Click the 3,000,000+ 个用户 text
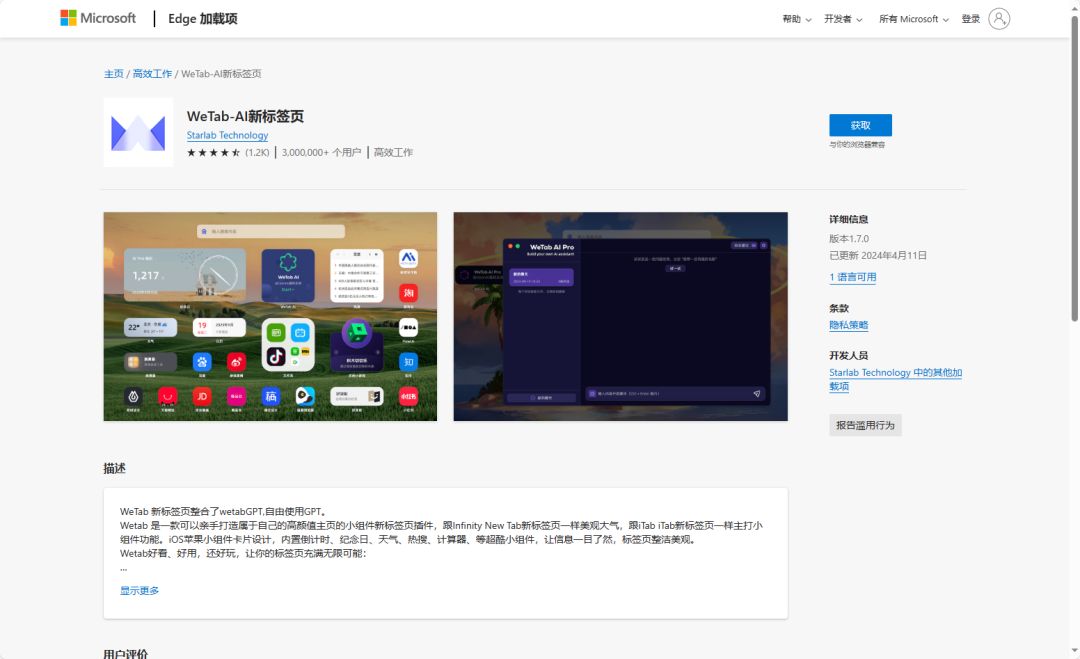Viewport: 1080px width, 659px height. coord(321,152)
